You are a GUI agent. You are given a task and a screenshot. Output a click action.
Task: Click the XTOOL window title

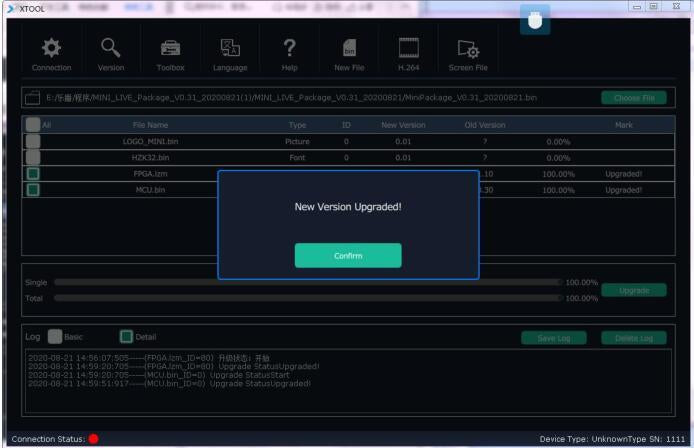click(x=32, y=9)
